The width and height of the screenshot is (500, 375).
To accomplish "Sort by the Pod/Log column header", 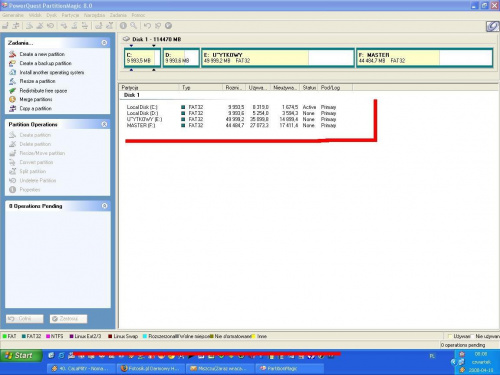I will (x=335, y=88).
